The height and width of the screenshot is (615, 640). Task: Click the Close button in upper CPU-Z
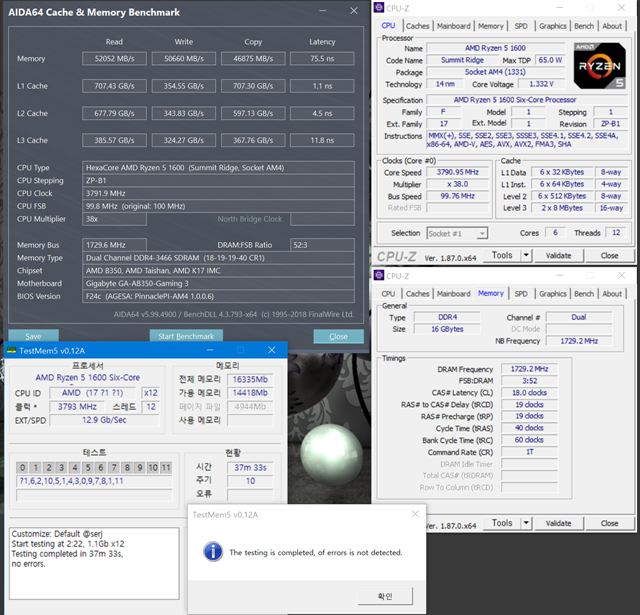coord(609,256)
